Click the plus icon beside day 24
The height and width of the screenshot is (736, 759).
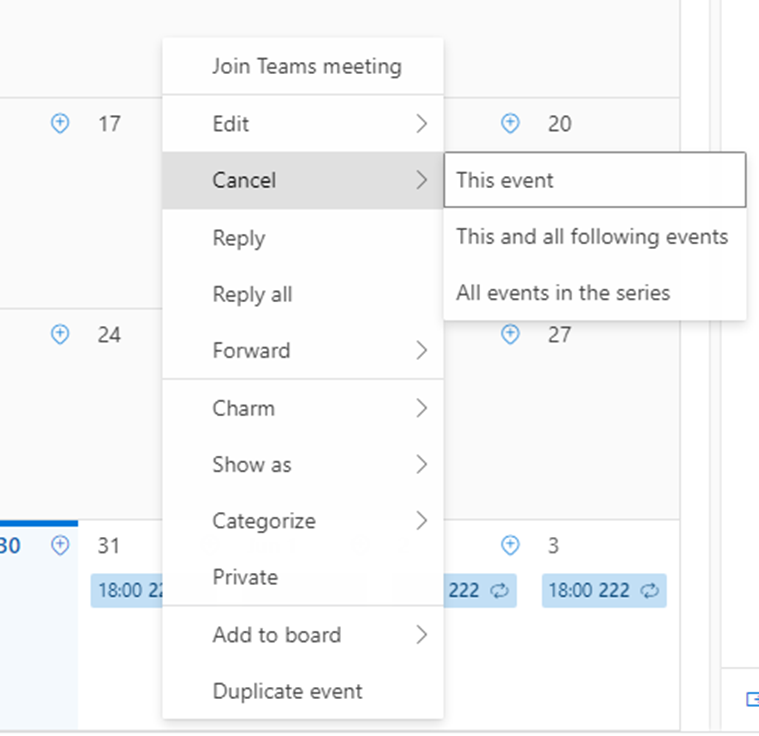pyautogui.click(x=60, y=334)
